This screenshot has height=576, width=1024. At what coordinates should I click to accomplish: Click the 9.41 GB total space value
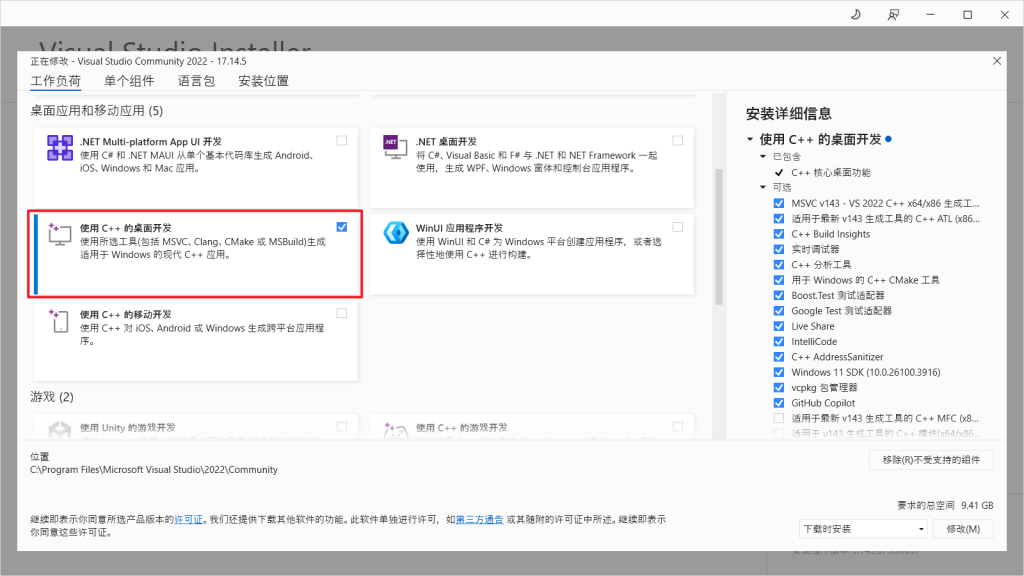coord(977,505)
